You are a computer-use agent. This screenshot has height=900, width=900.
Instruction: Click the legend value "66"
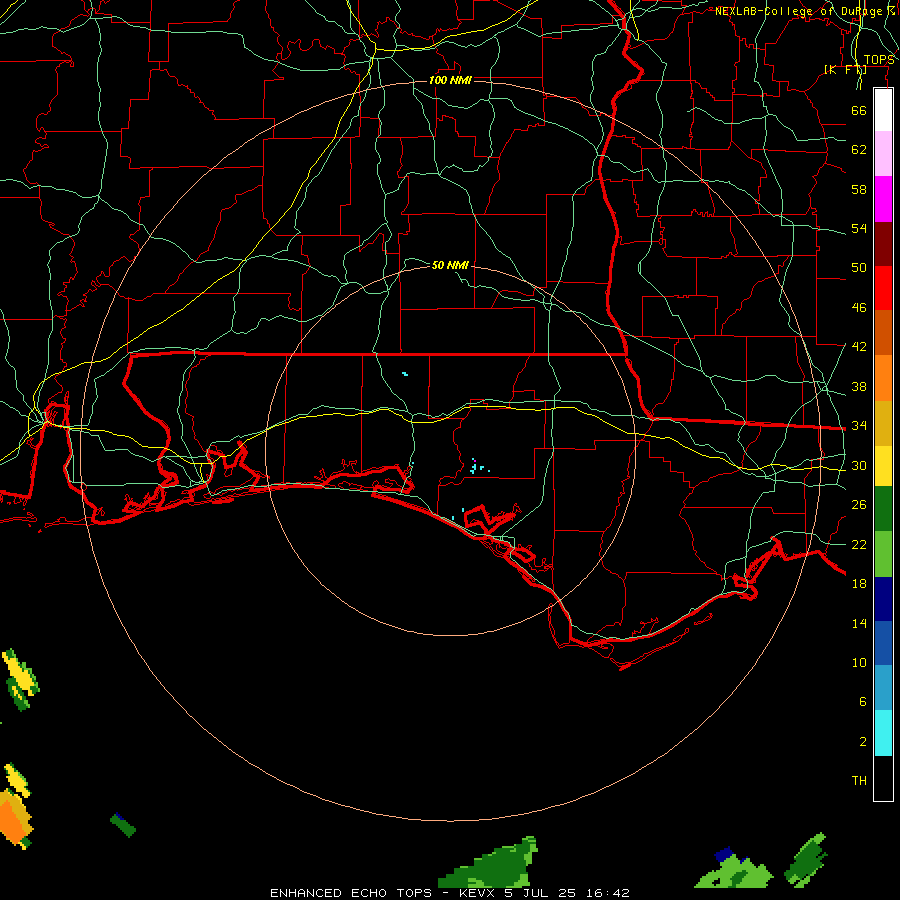[x=859, y=110]
